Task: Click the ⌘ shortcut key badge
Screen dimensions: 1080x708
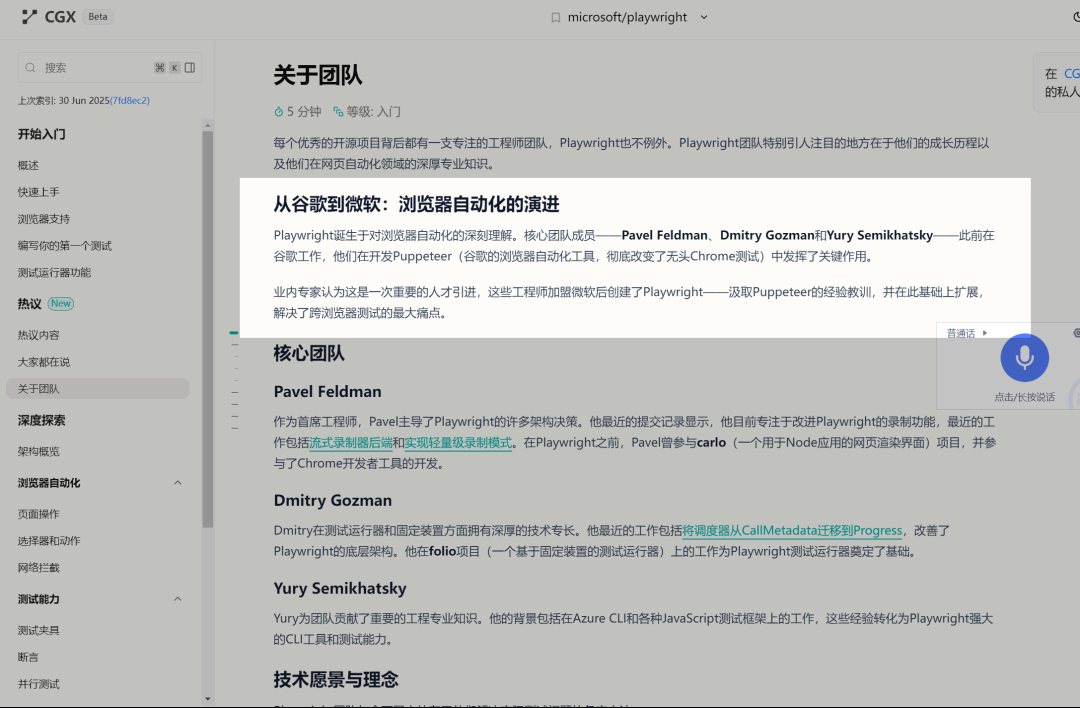Action: [160, 67]
